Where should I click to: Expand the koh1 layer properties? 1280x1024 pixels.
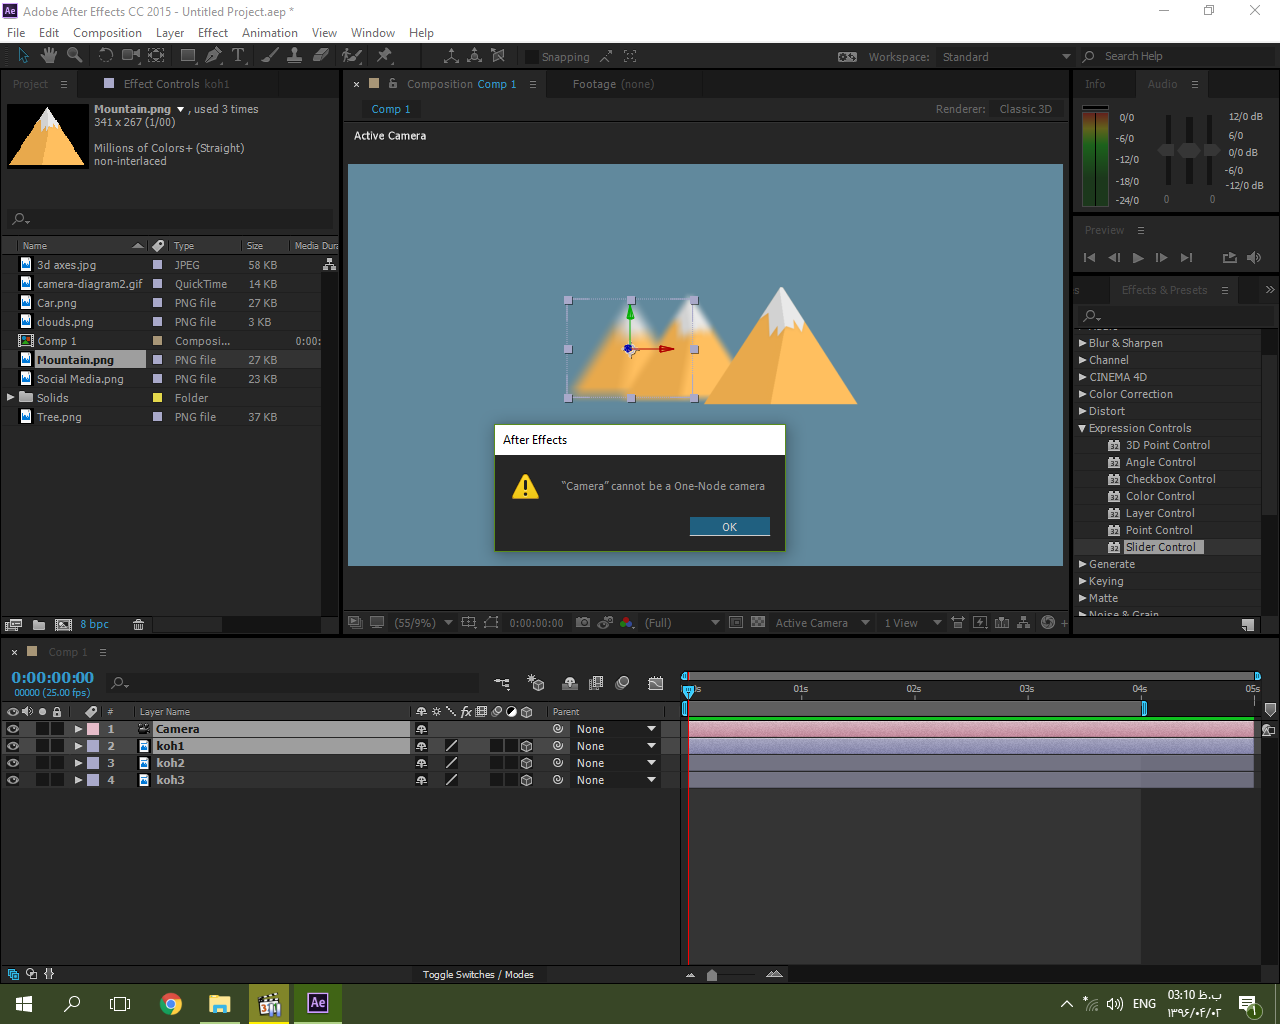click(78, 746)
